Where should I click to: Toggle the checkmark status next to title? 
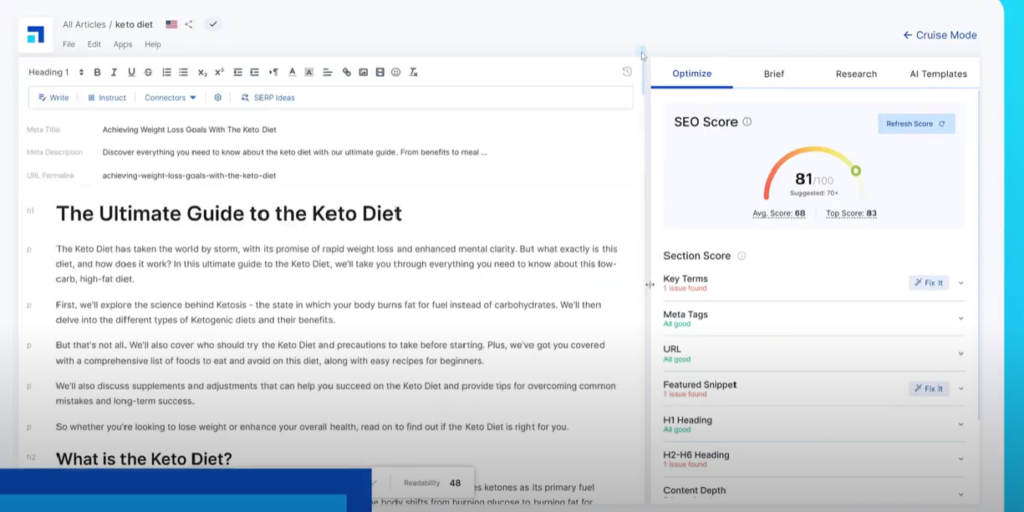click(213, 25)
